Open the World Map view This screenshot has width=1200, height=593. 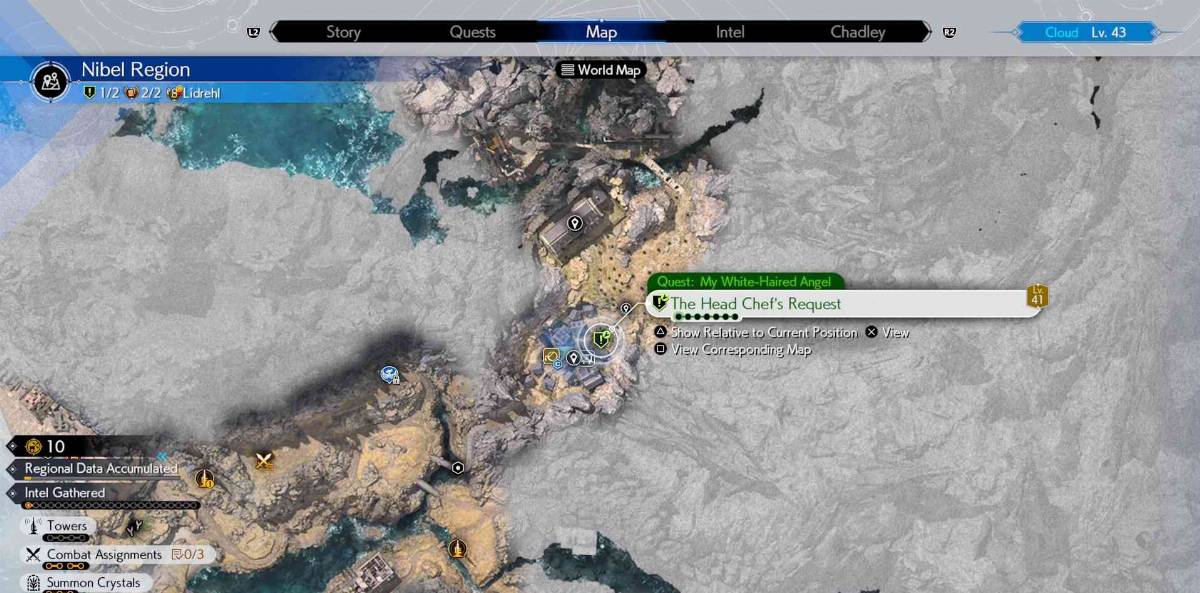(601, 70)
